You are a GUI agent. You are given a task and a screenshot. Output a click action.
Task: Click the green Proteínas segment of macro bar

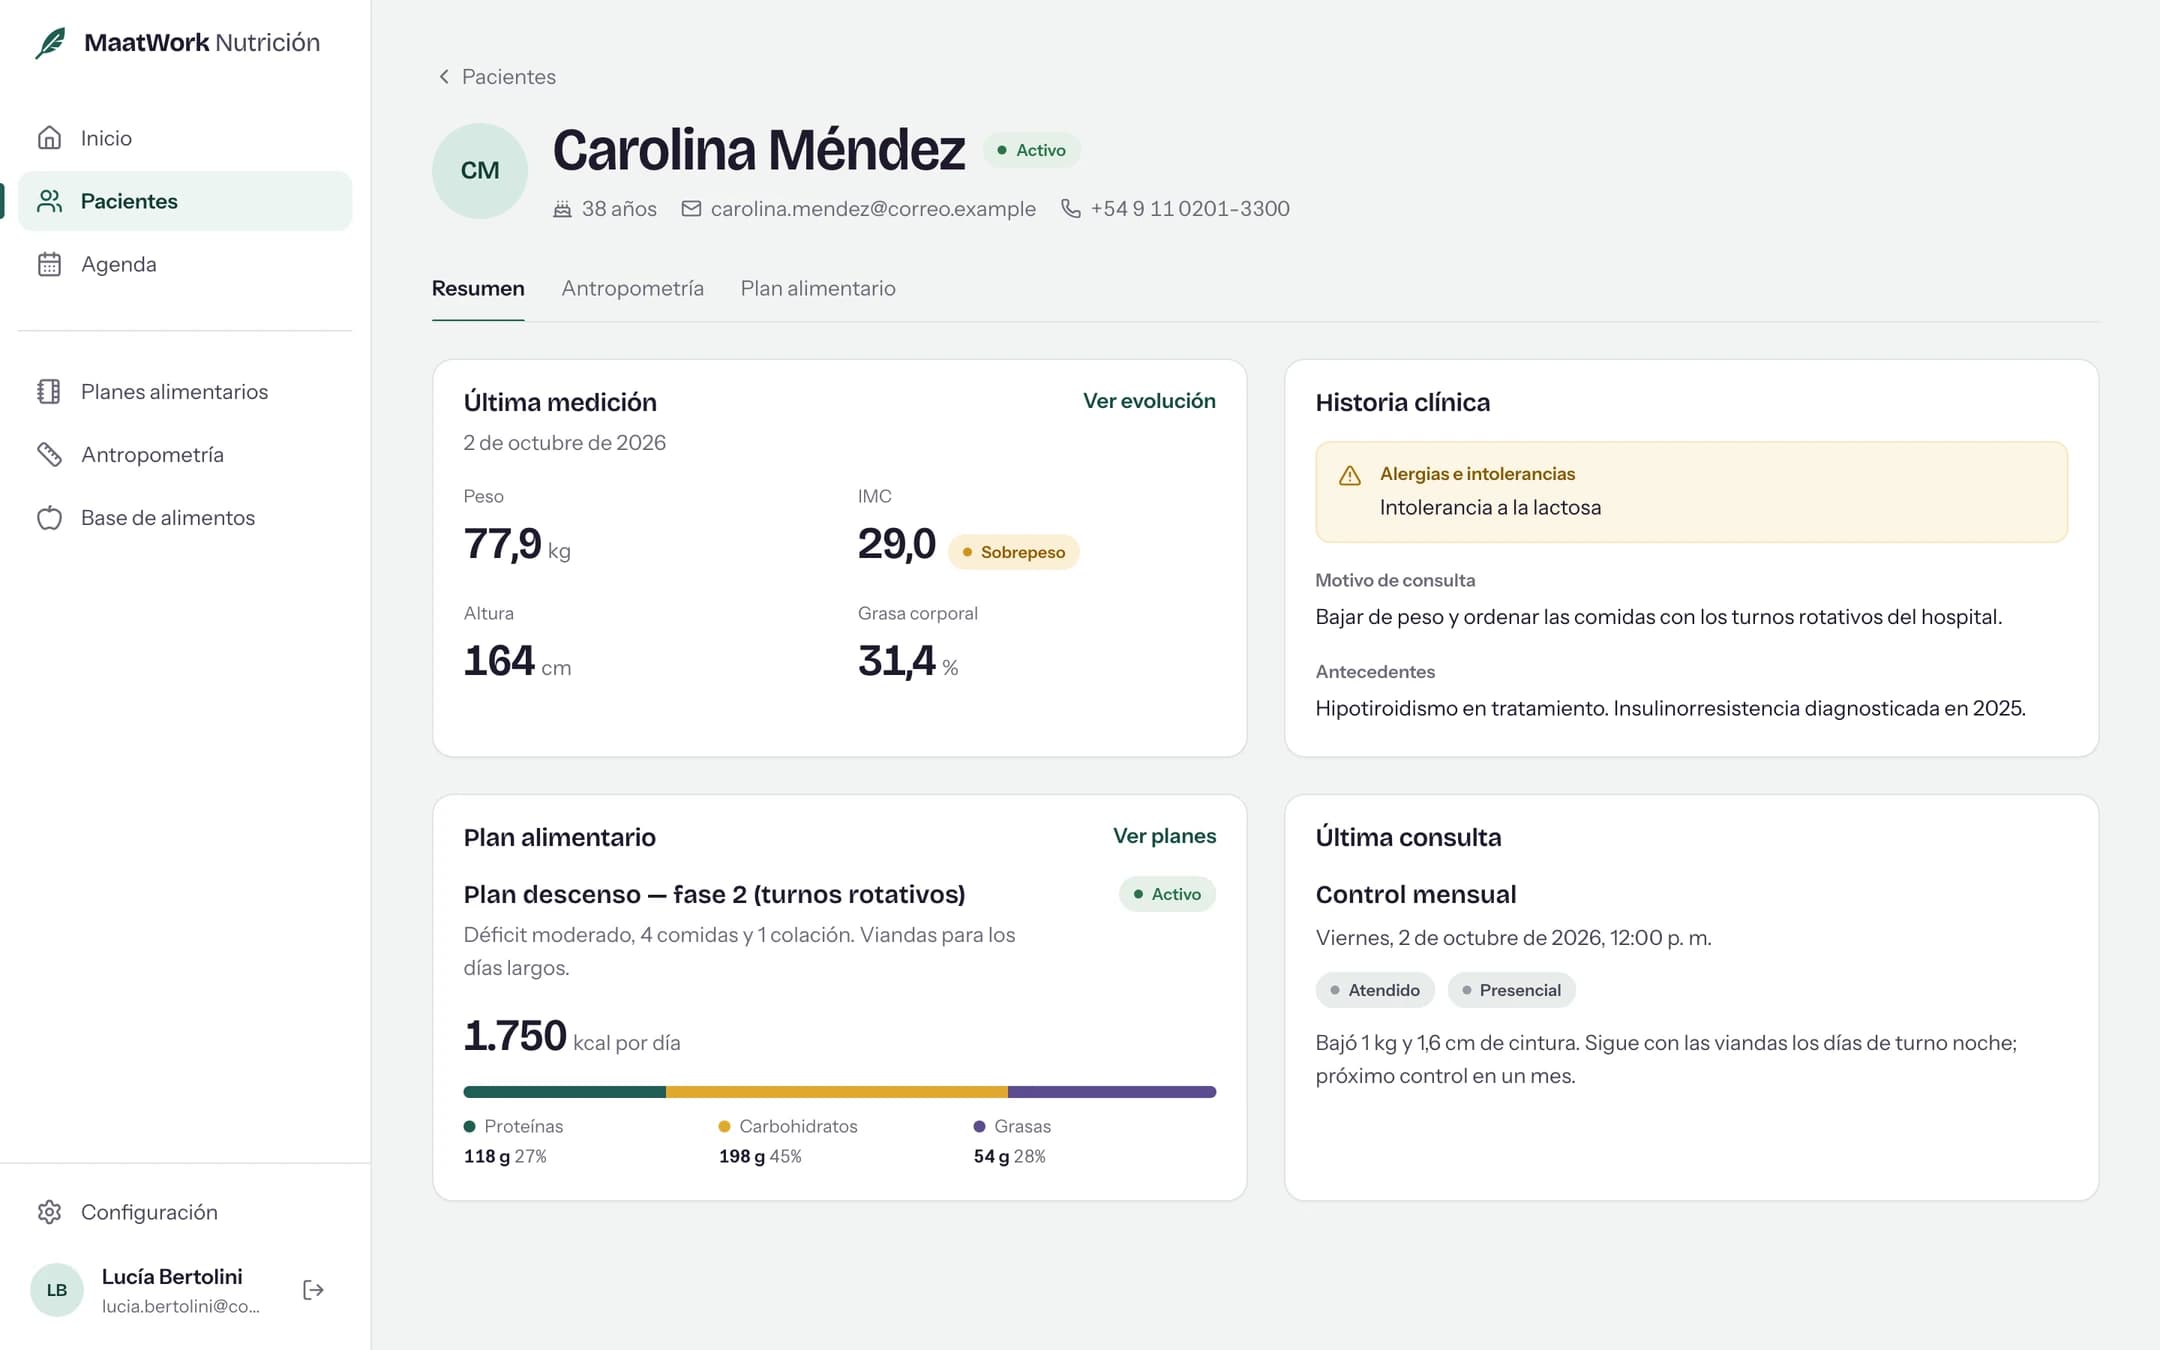point(565,1092)
